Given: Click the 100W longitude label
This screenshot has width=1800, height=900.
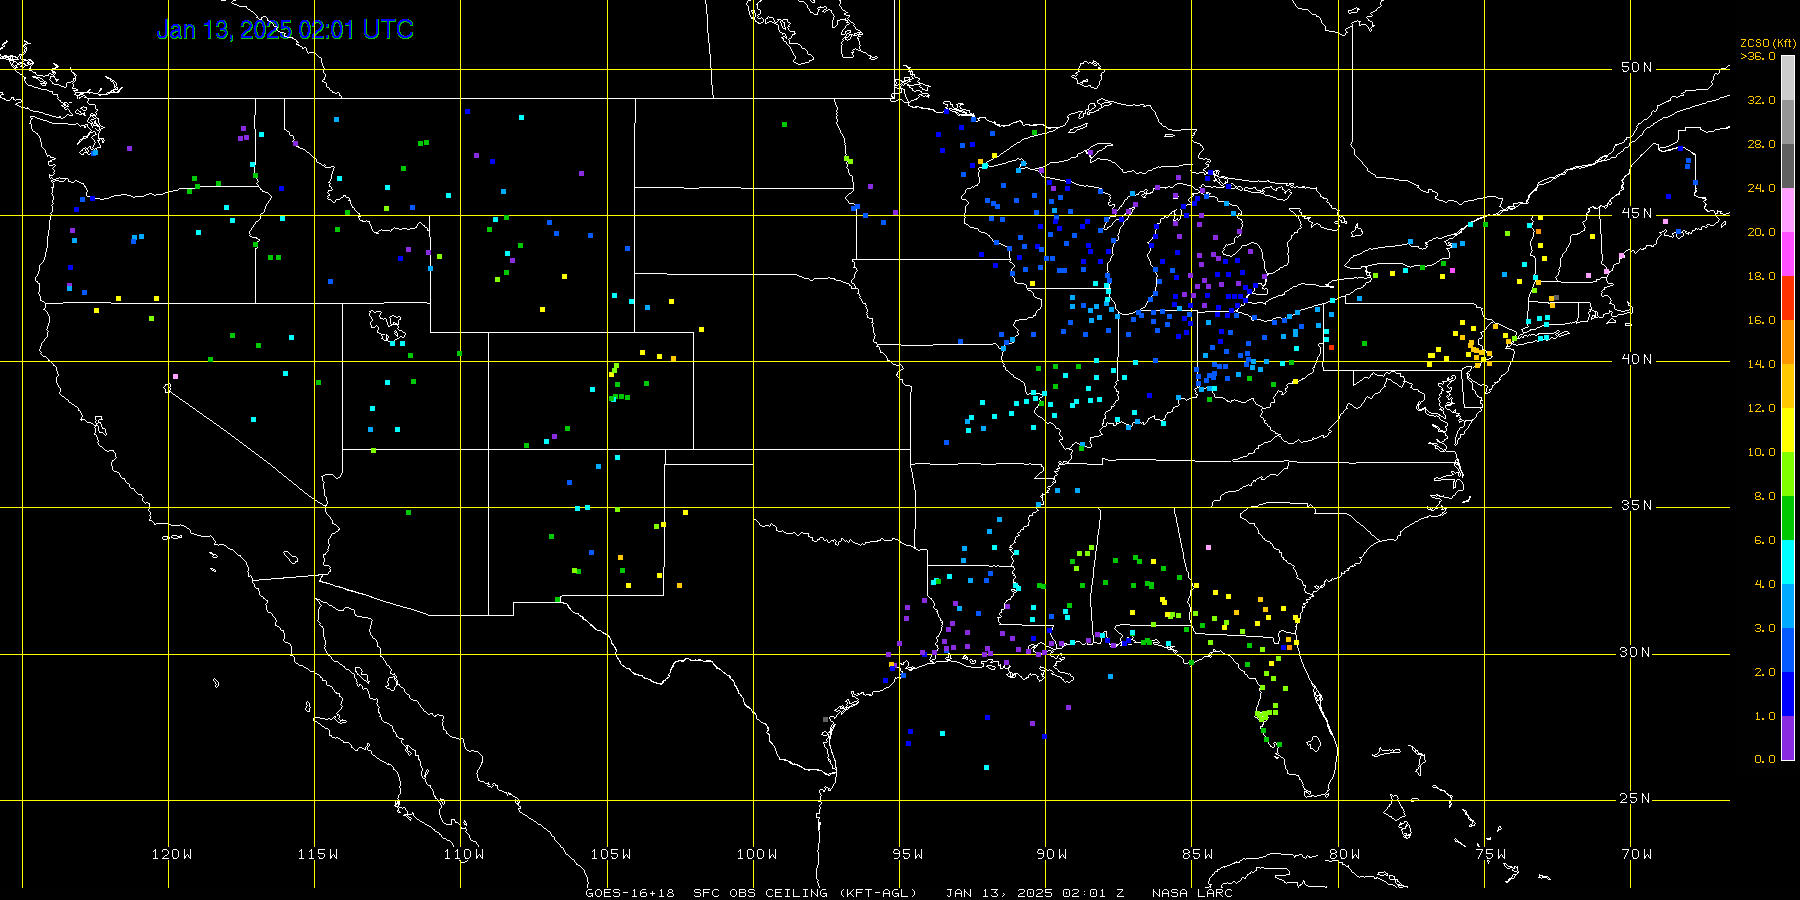Looking at the screenshot, I should pyautogui.click(x=757, y=854).
